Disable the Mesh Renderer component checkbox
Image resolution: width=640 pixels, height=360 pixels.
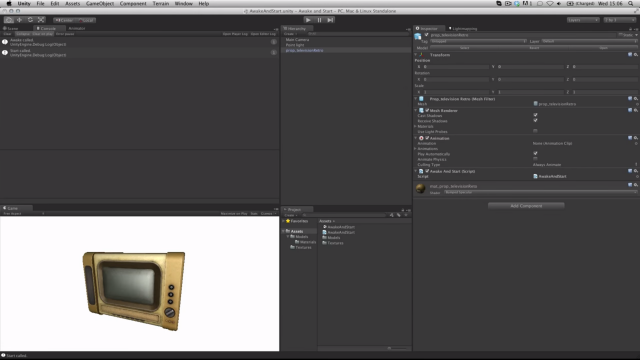point(427,111)
